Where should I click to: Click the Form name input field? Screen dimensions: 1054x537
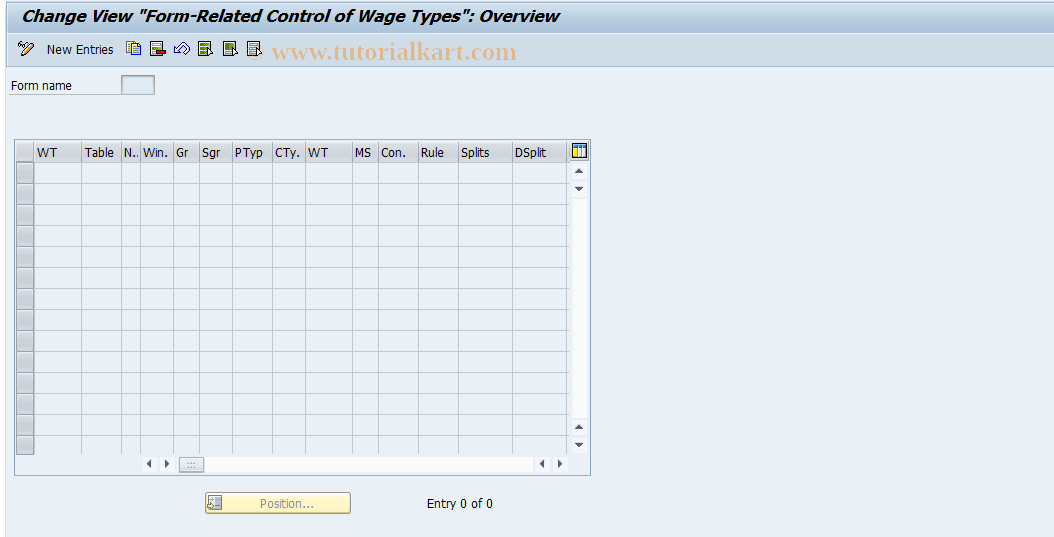coord(138,85)
